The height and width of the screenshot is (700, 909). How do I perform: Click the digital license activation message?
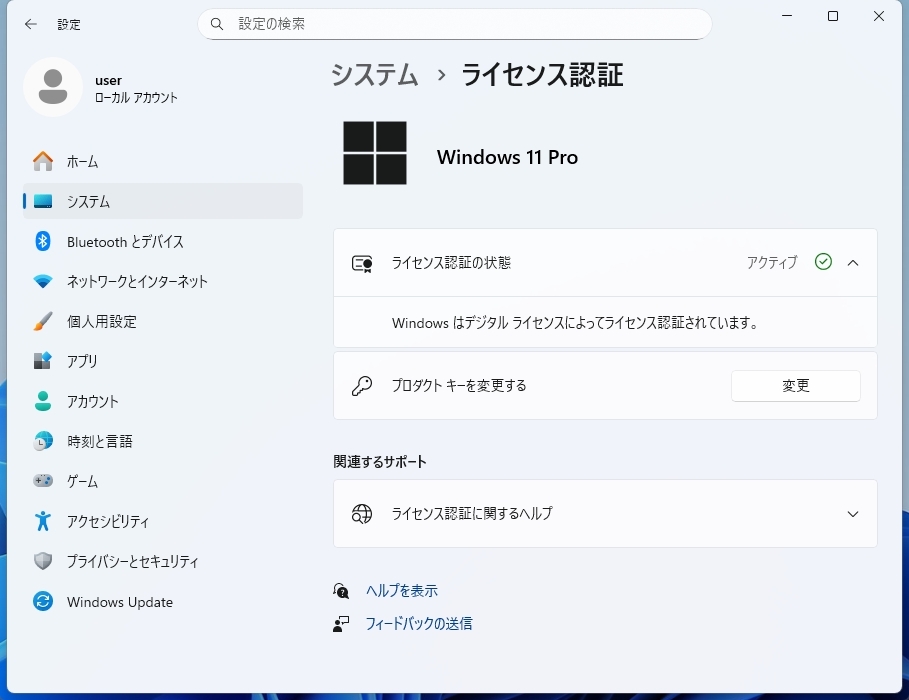coord(575,322)
